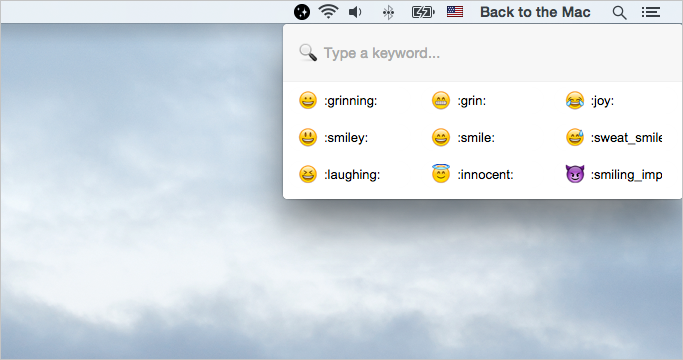Click the Type a keyword search field
Screen dimensions: 683x360
point(483,53)
